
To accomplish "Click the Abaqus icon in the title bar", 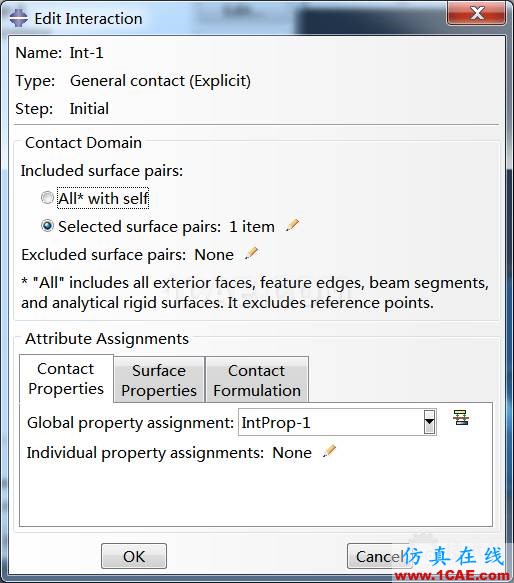I will (19, 18).
